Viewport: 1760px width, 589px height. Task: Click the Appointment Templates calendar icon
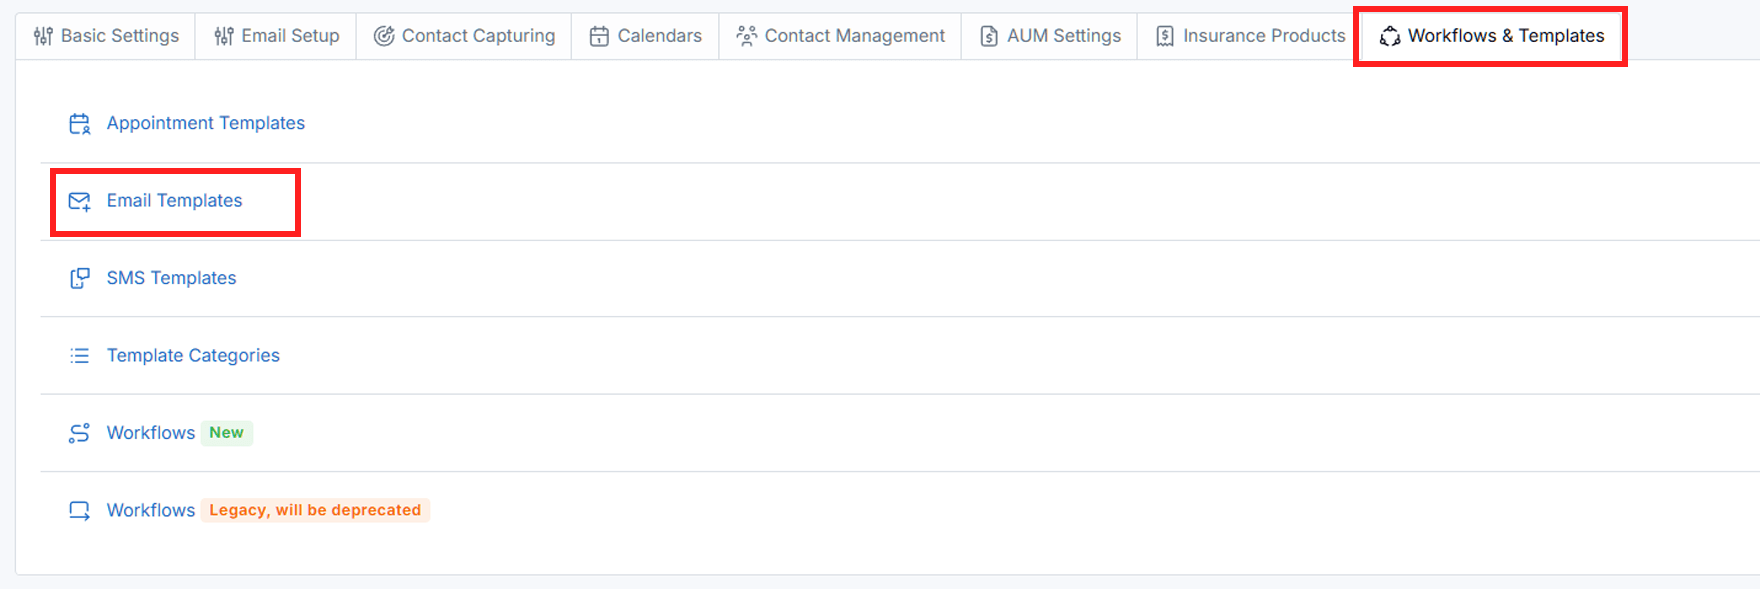pos(79,123)
